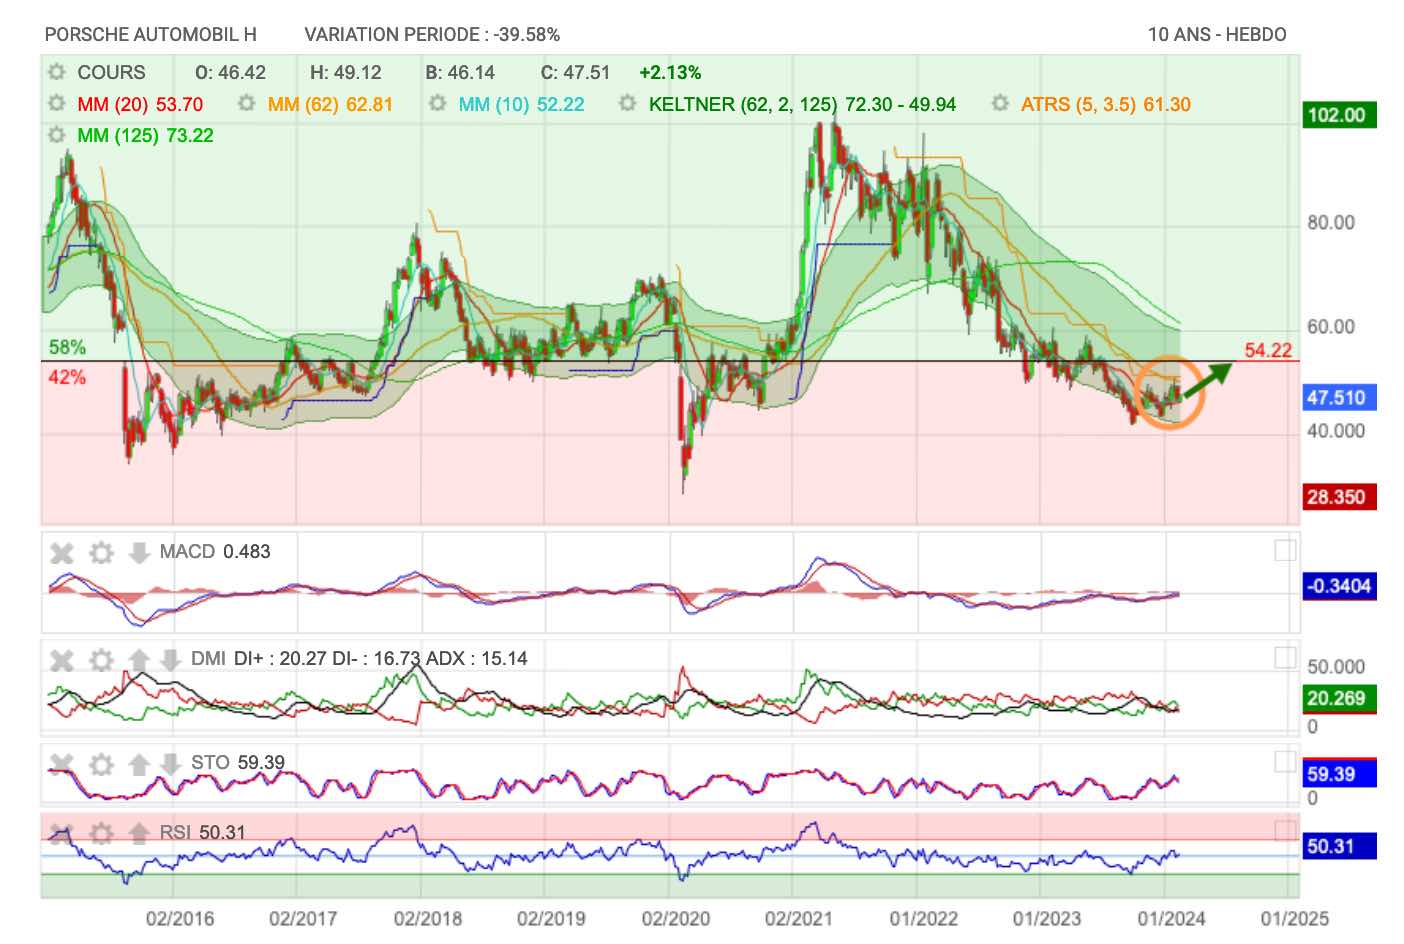Open settings gear for MM (62)
This screenshot has width=1404, height=944.
click(x=247, y=104)
